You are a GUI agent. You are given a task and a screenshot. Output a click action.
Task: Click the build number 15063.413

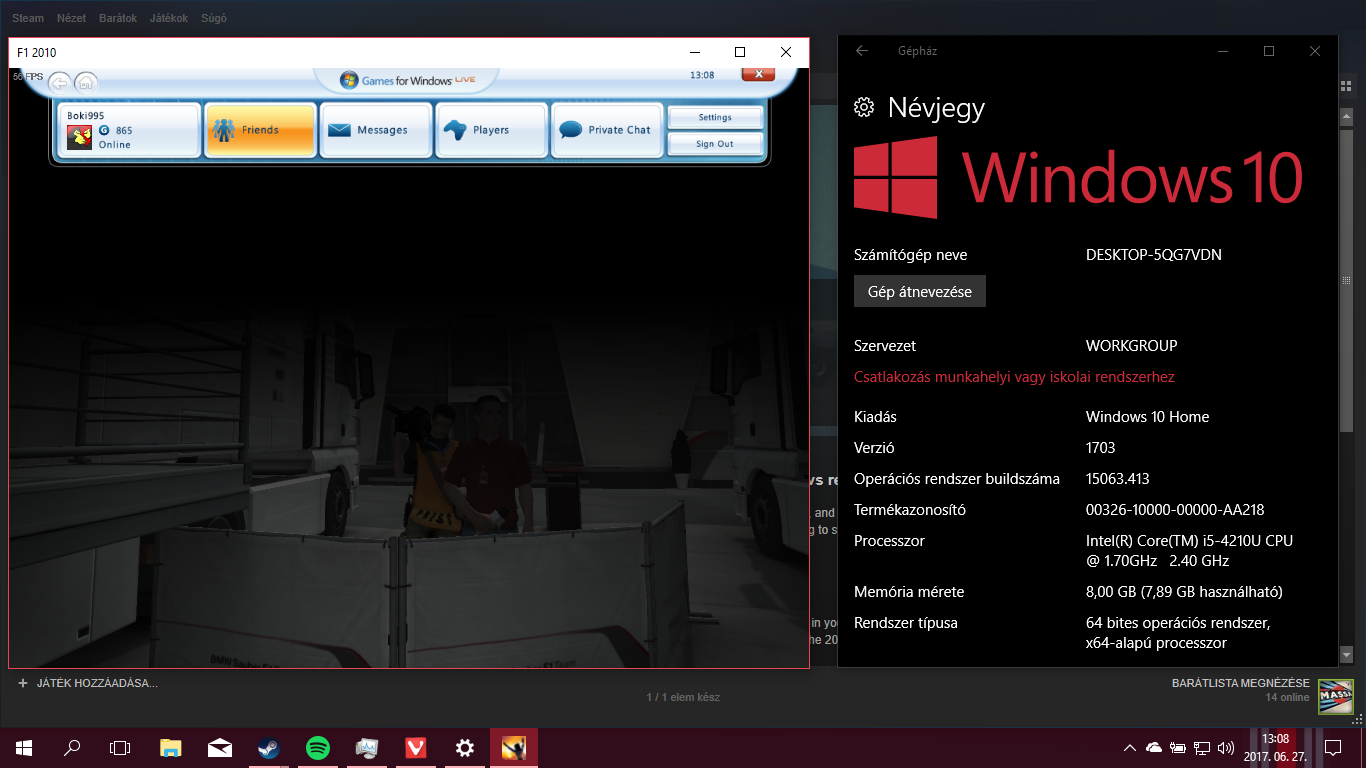coord(1118,479)
